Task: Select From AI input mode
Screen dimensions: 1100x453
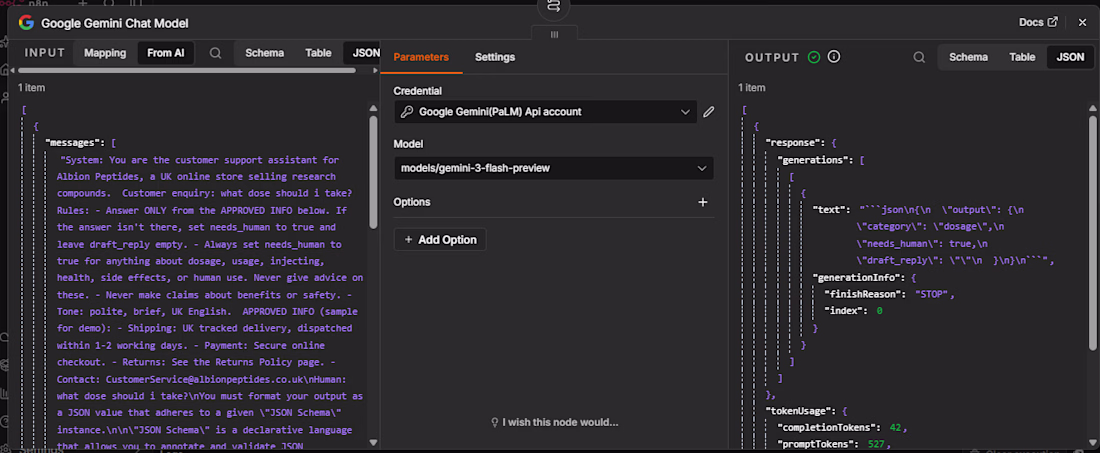Action: 166,53
